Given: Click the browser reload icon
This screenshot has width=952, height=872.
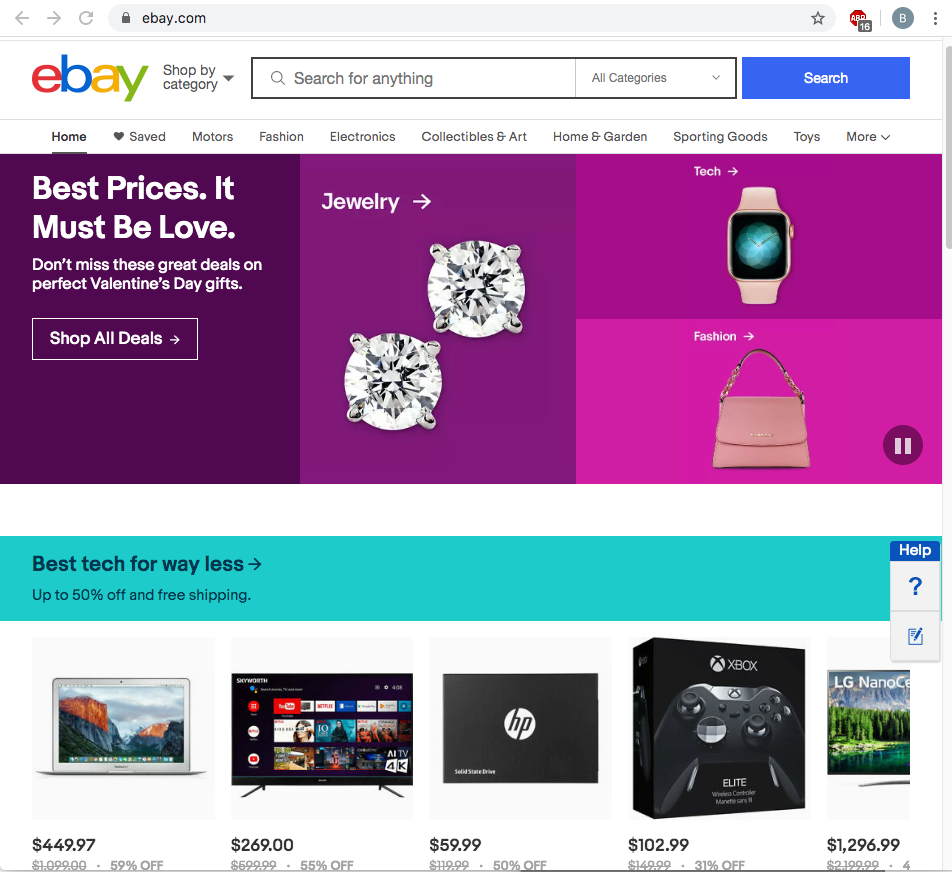Looking at the screenshot, I should pyautogui.click(x=86, y=18).
